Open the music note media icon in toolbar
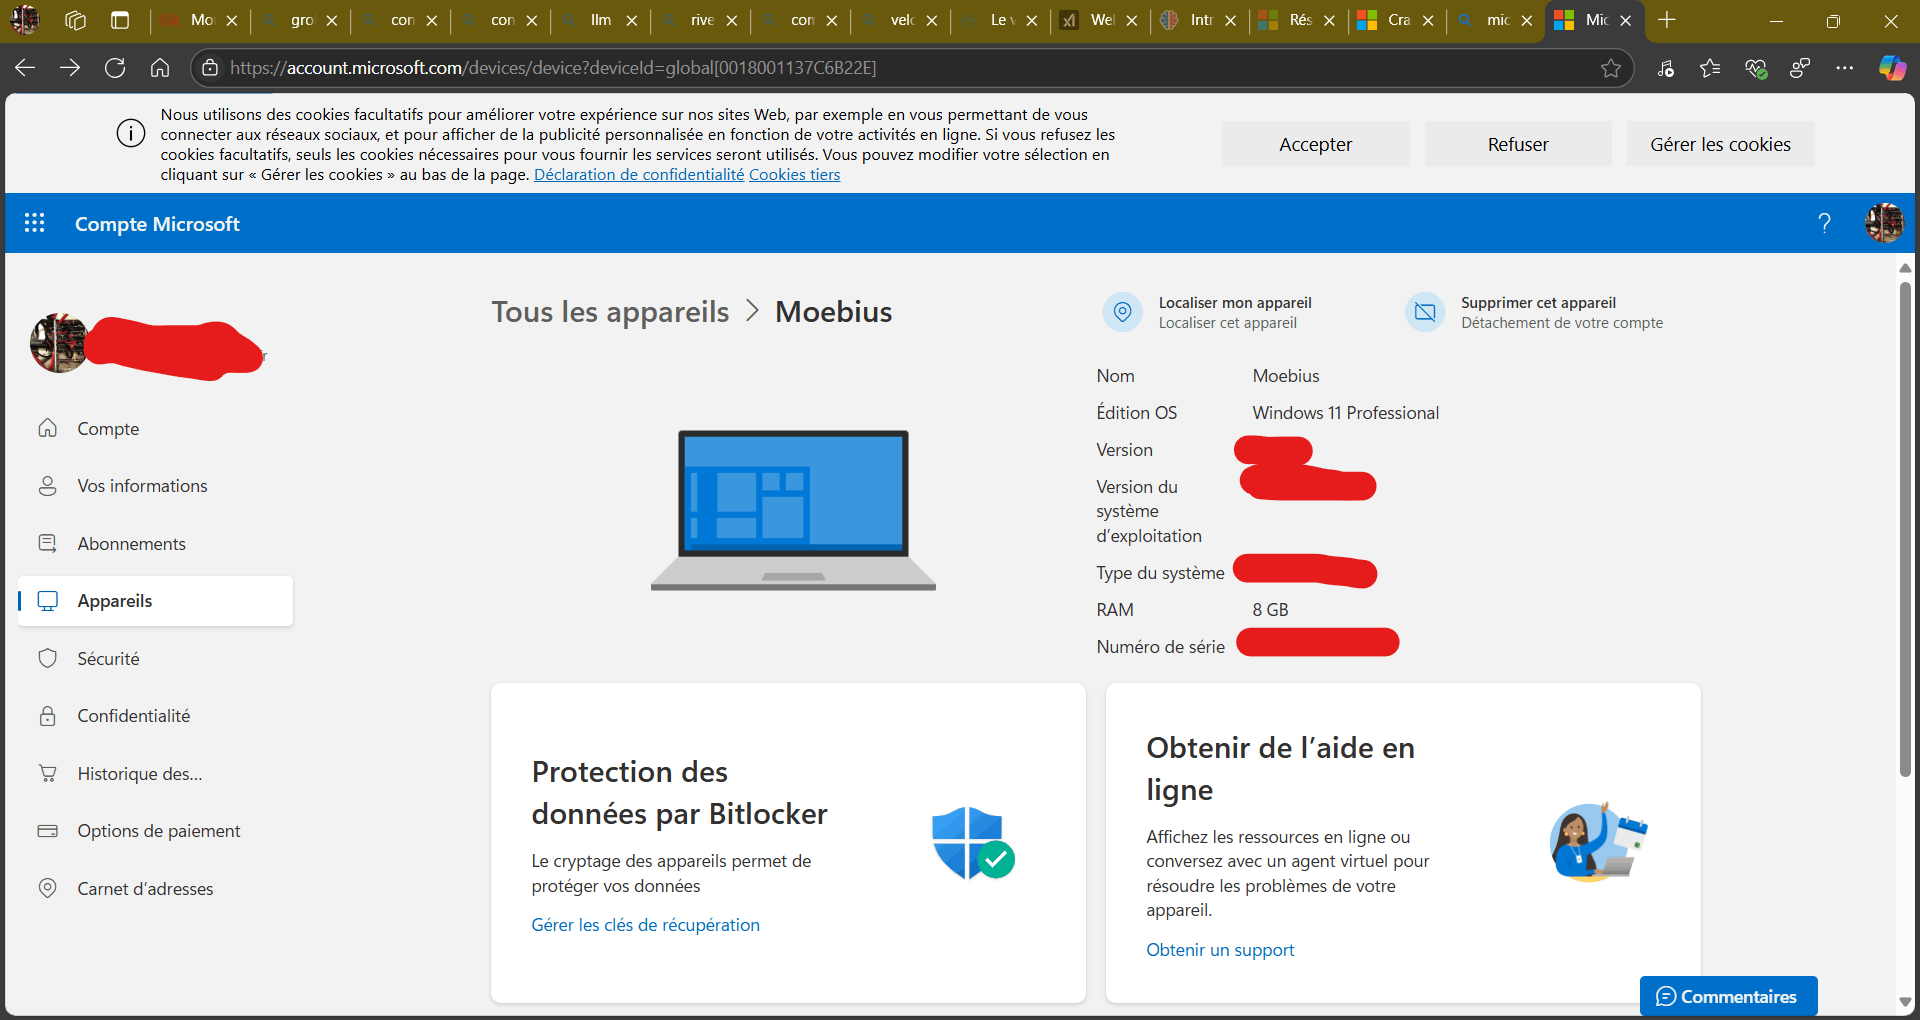 pos(1665,68)
